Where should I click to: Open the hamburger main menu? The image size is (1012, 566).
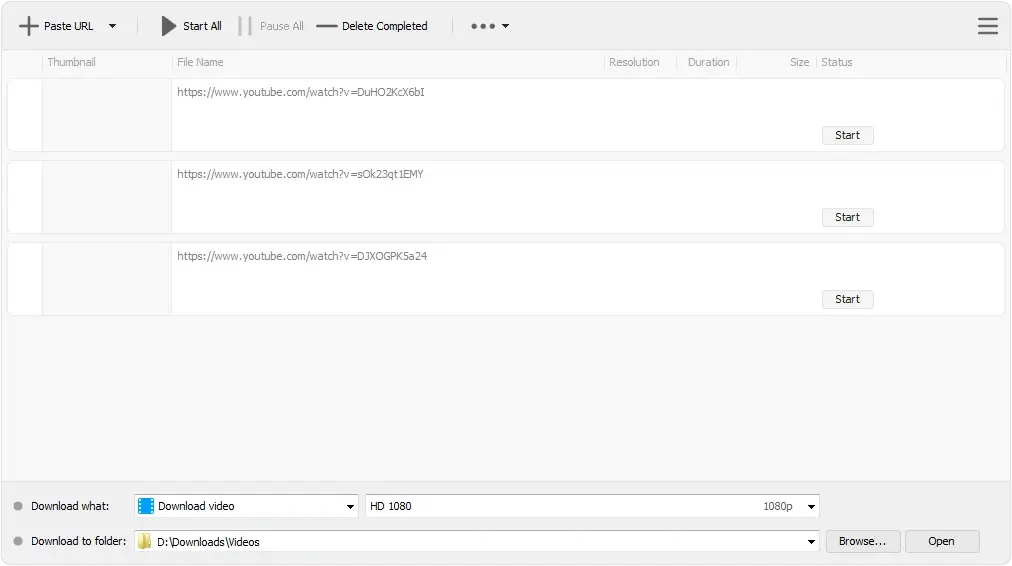click(x=987, y=26)
